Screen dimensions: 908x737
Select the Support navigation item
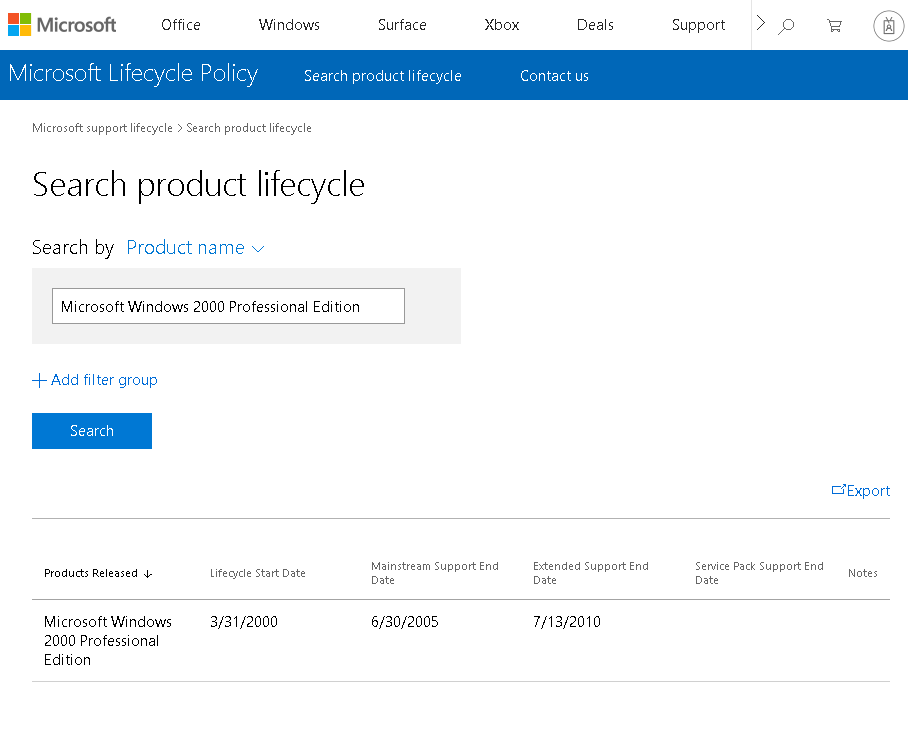click(x=698, y=25)
